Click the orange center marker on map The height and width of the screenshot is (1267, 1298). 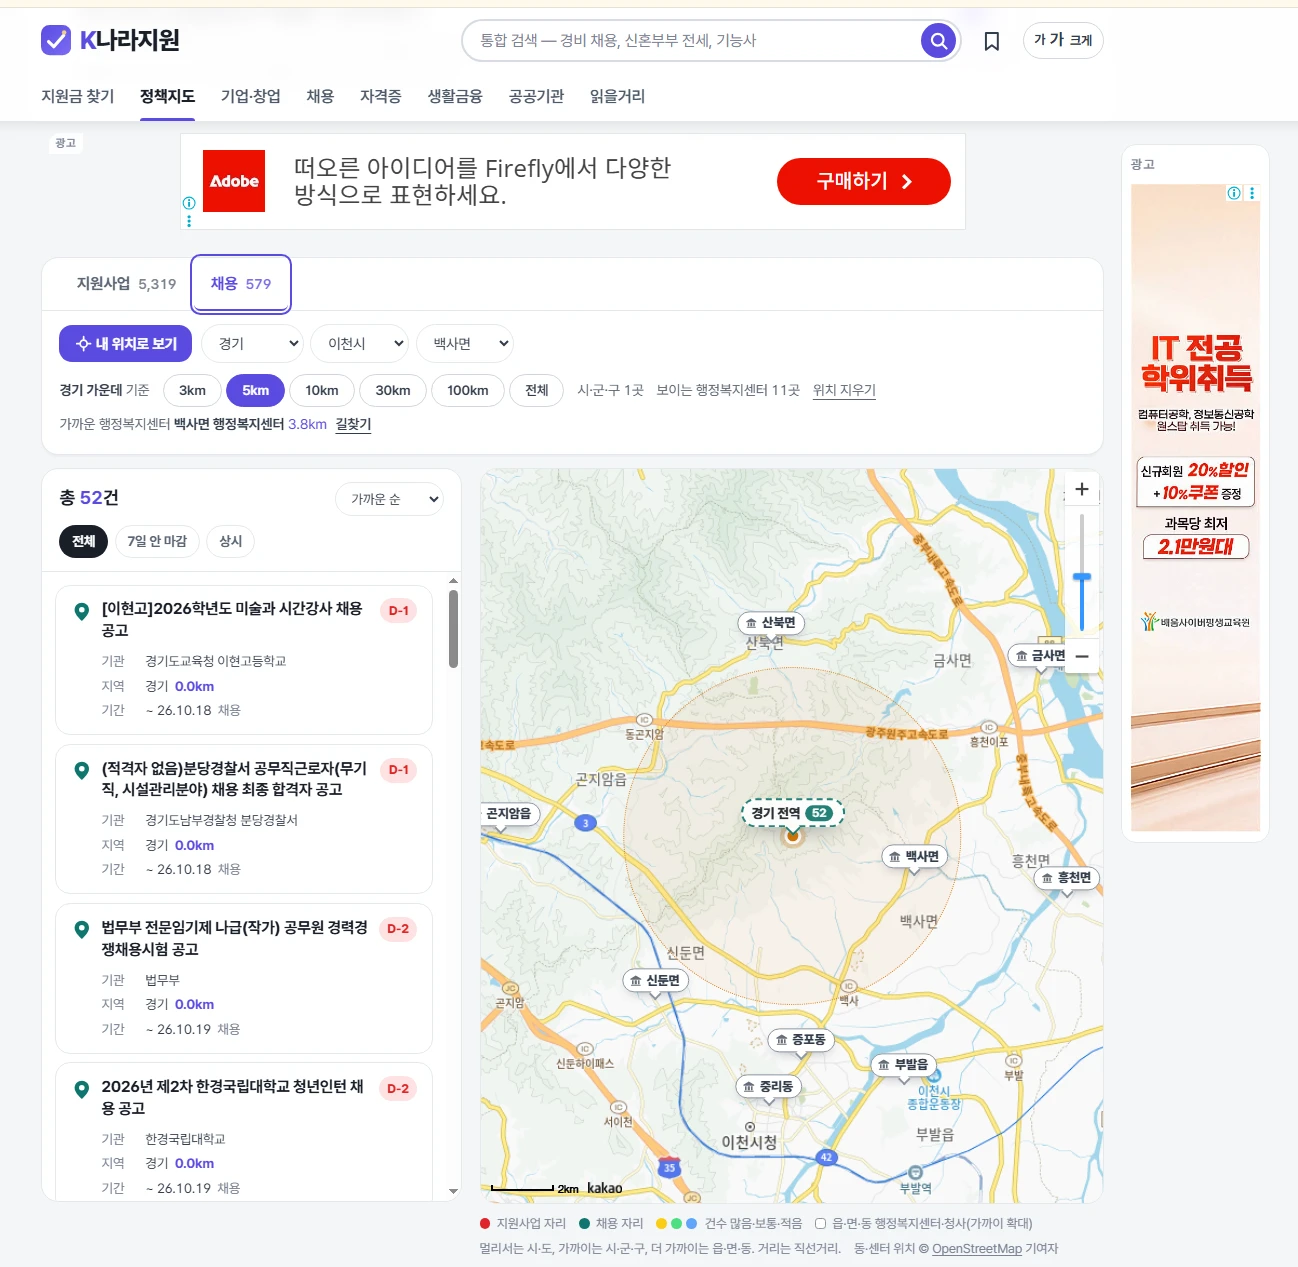(x=792, y=835)
